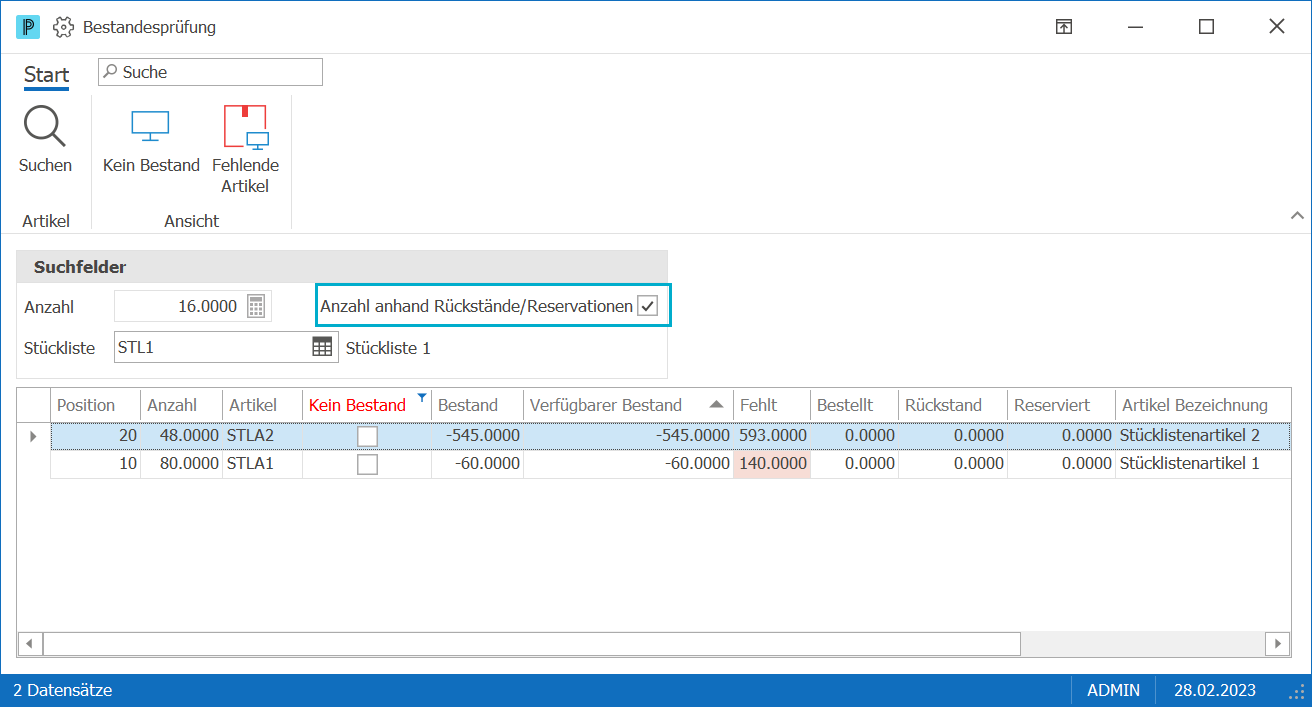Collapse the ribbon with the chevron

click(1297, 215)
